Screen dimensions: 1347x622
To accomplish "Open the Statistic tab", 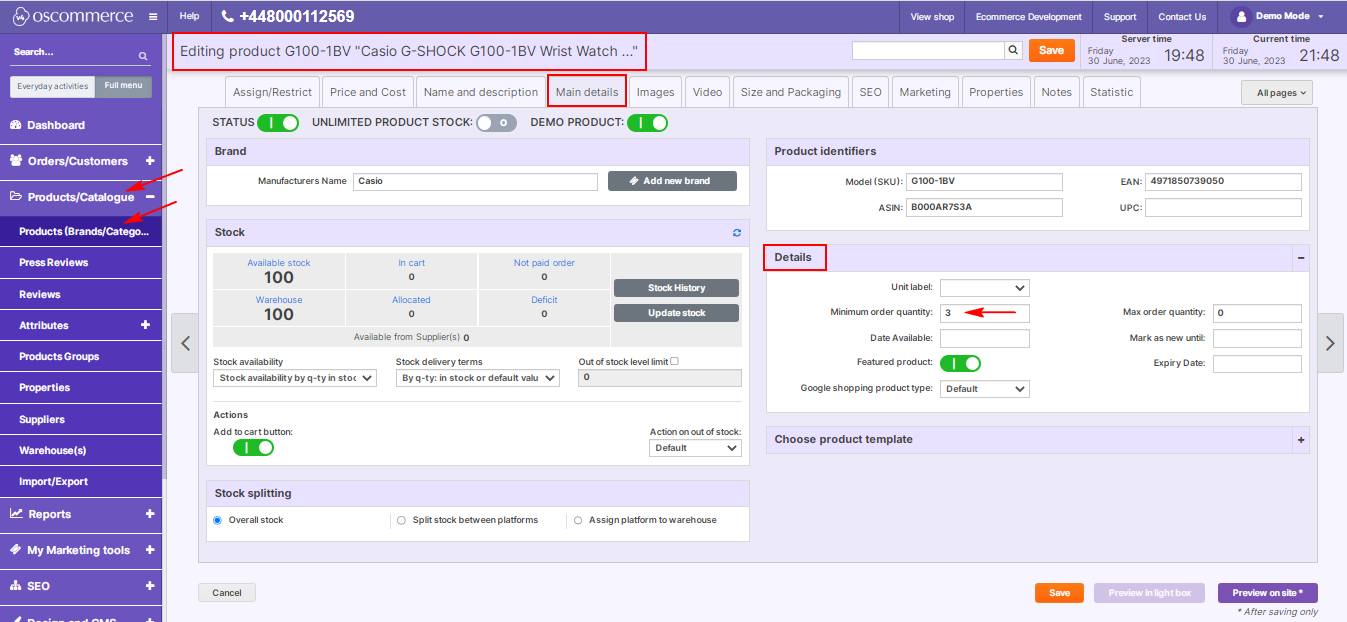I will (1112, 92).
